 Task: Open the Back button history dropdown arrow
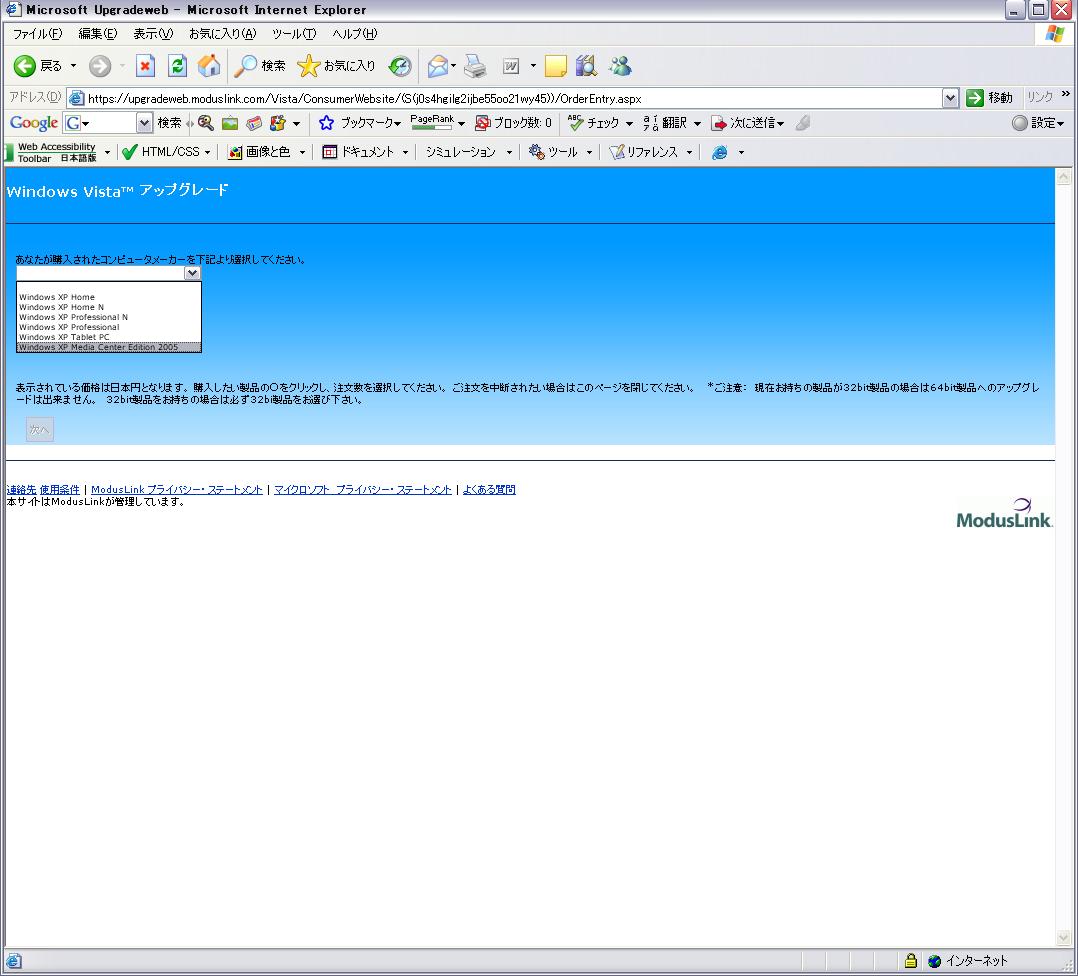pyautogui.click(x=74, y=66)
